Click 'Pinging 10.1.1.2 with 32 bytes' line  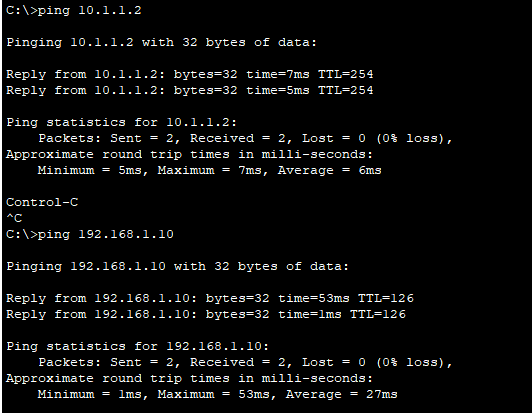pos(162,42)
